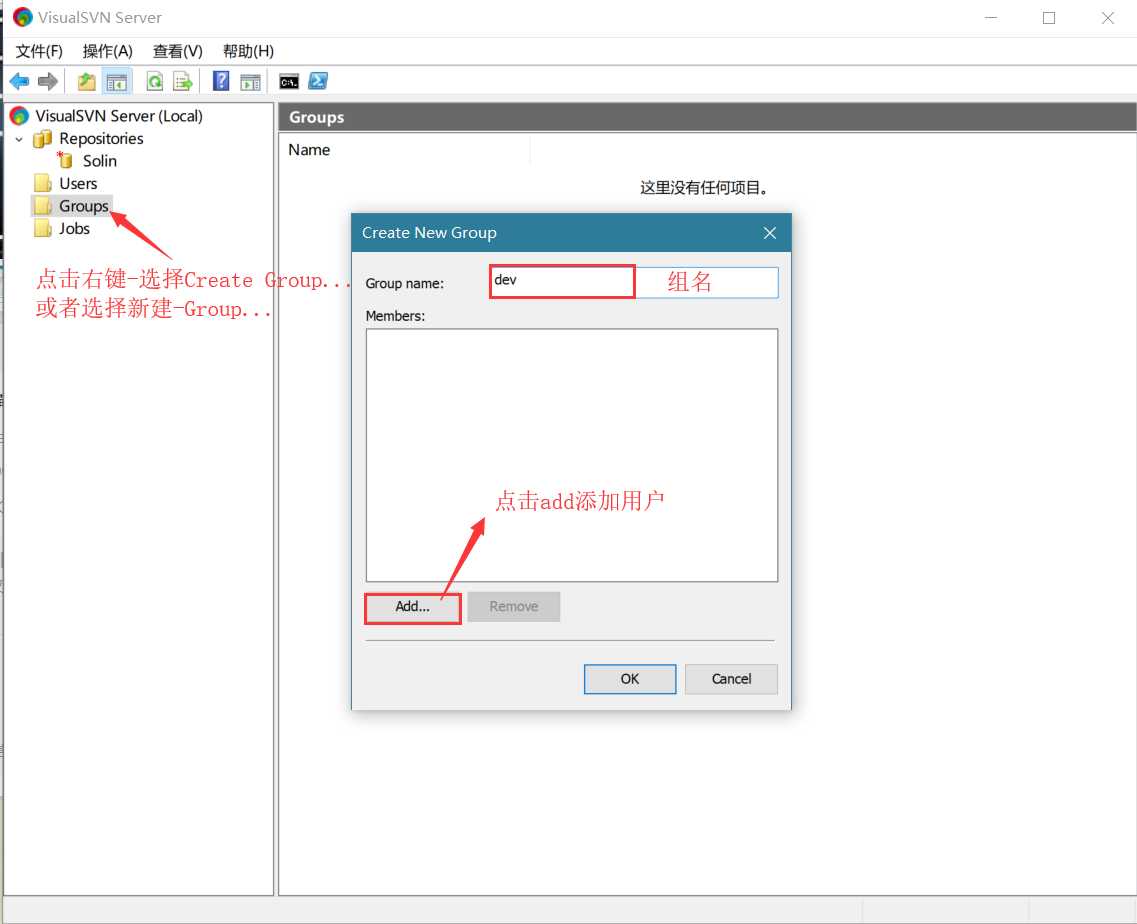Select the Users folder icon
The height and width of the screenshot is (924, 1137).
43,183
